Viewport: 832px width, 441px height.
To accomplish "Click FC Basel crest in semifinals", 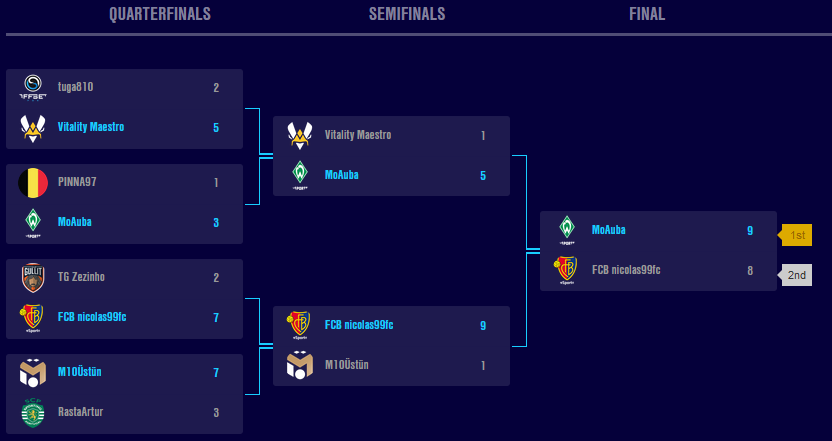I will click(x=300, y=325).
